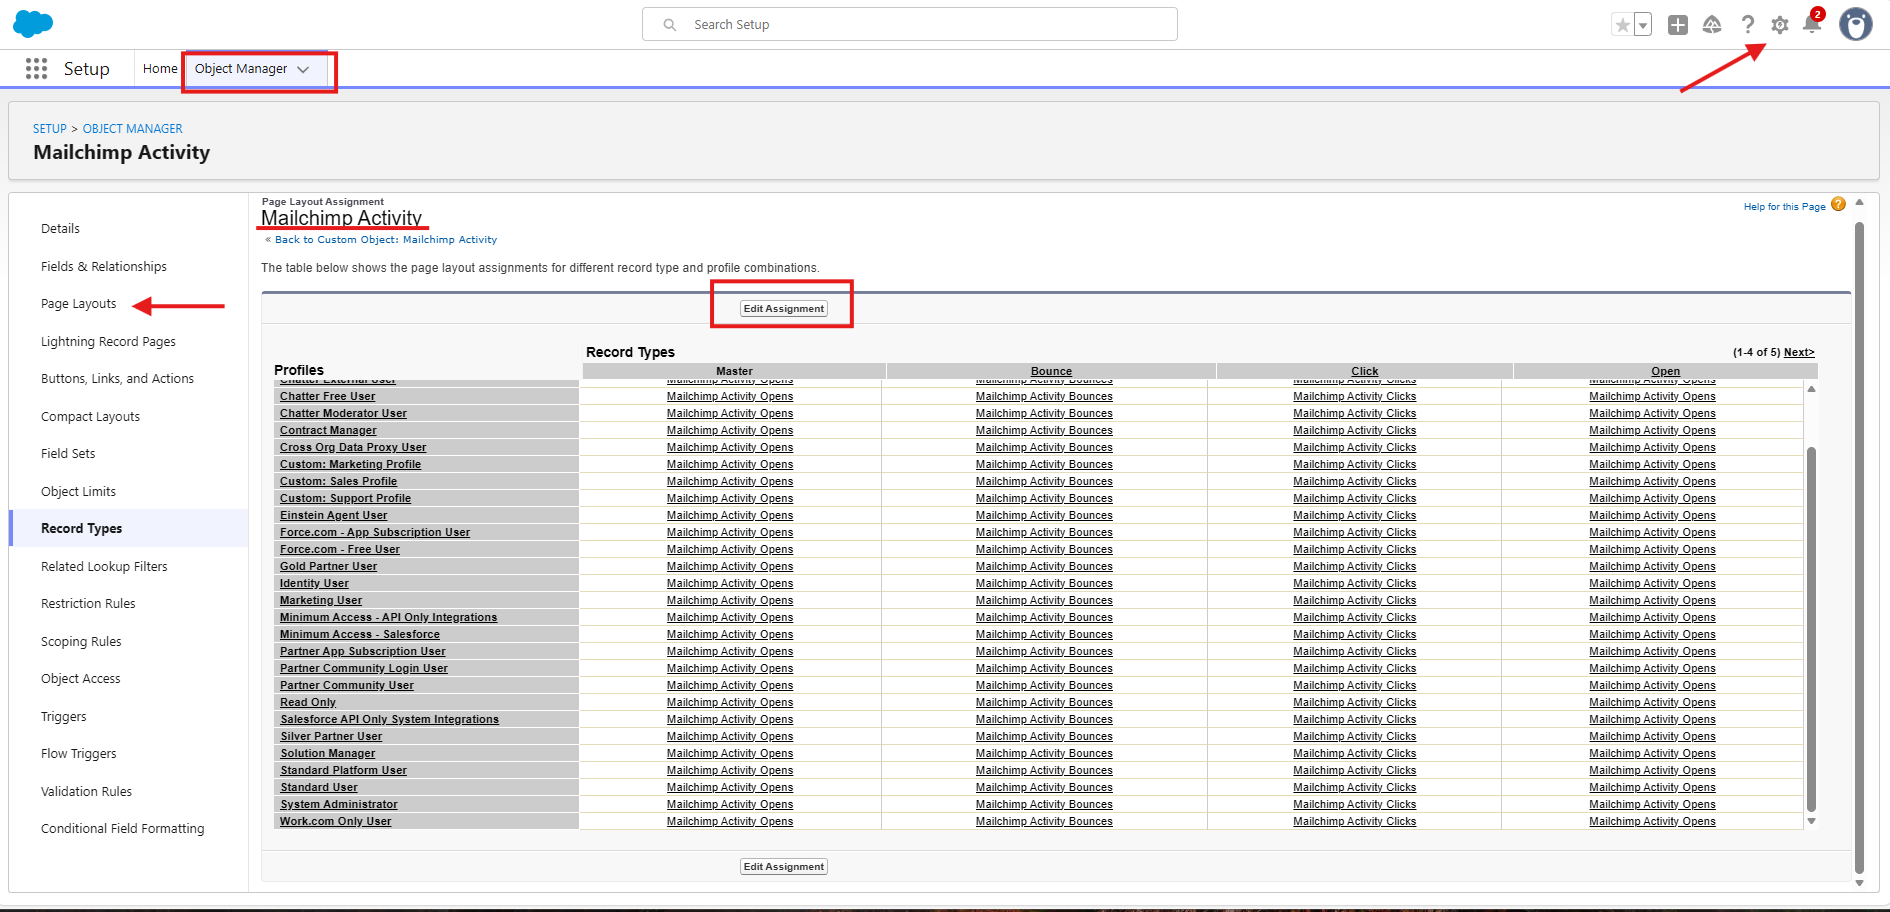Click the Favorites star icon
1890x912 pixels.
pyautogui.click(x=1622, y=25)
